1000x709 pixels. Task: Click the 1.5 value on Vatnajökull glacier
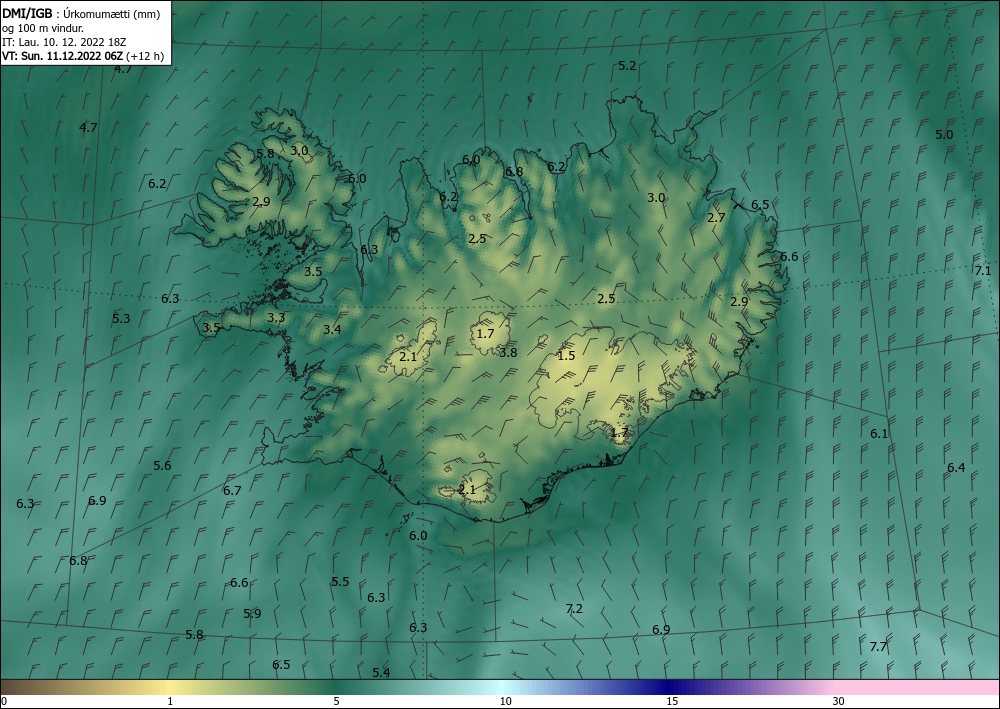pyautogui.click(x=566, y=356)
